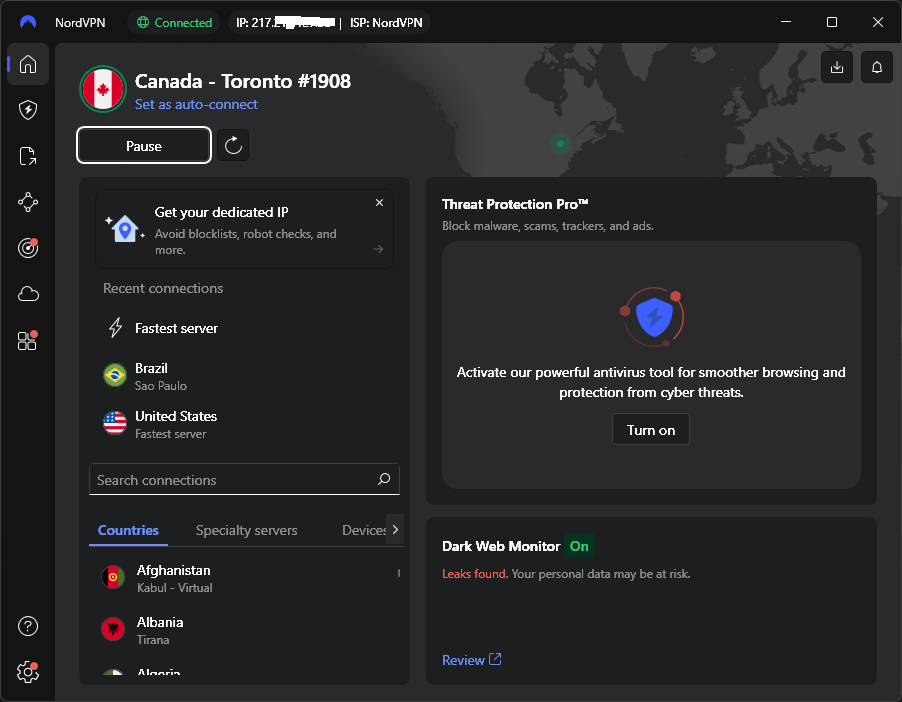Open file sharing icon in sidebar
This screenshot has width=902, height=702.
coord(28,156)
